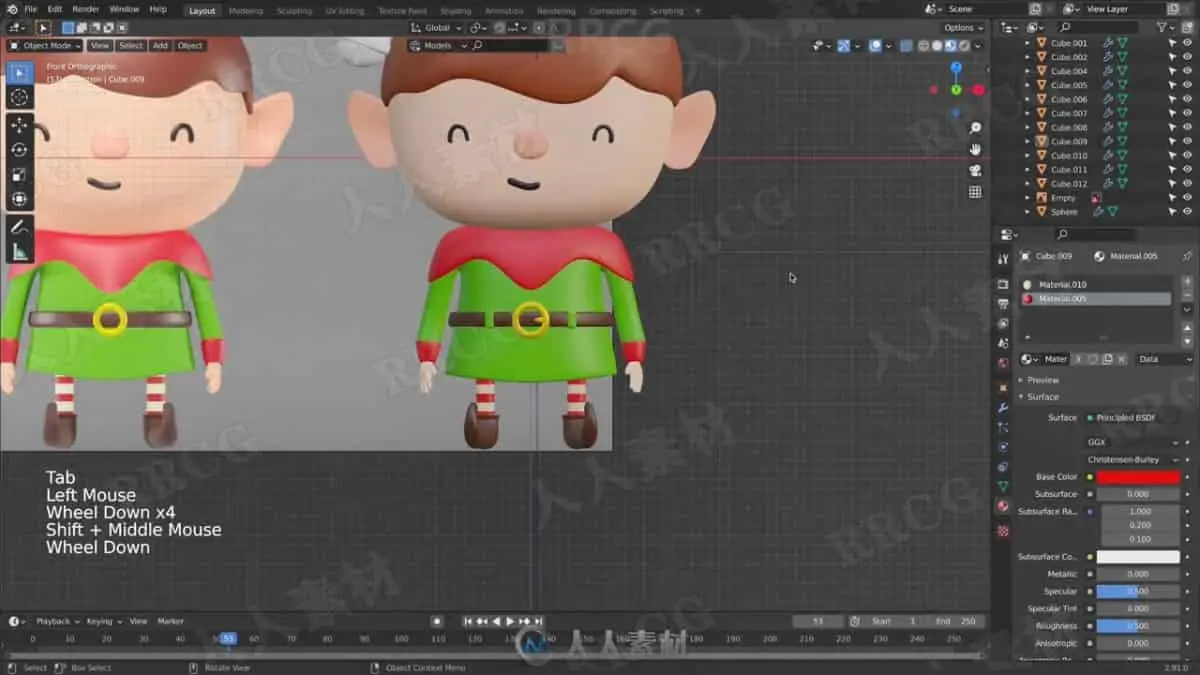Activate the Scale tool
1200x675 pixels.
[19, 175]
